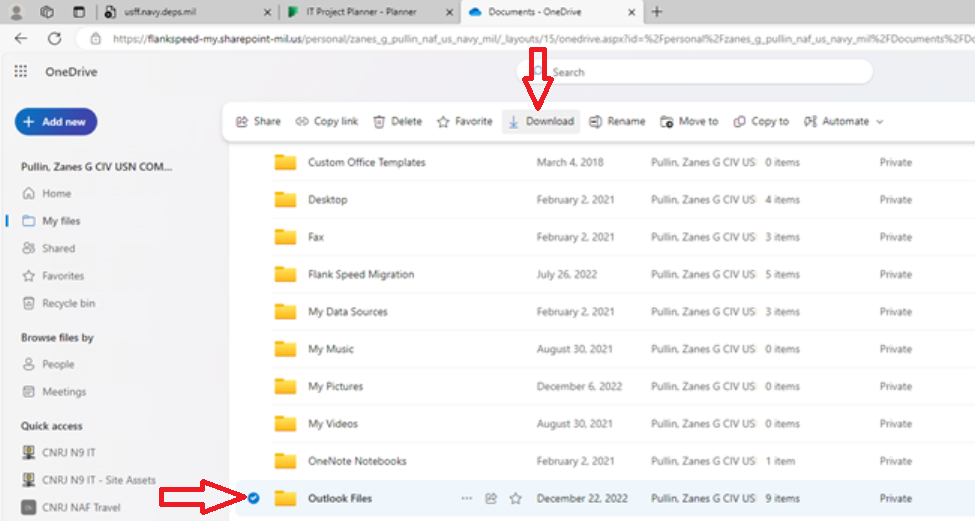Image resolution: width=975 pixels, height=521 pixels.
Task: Click the My Data Sources folder icon
Action: coord(285,311)
